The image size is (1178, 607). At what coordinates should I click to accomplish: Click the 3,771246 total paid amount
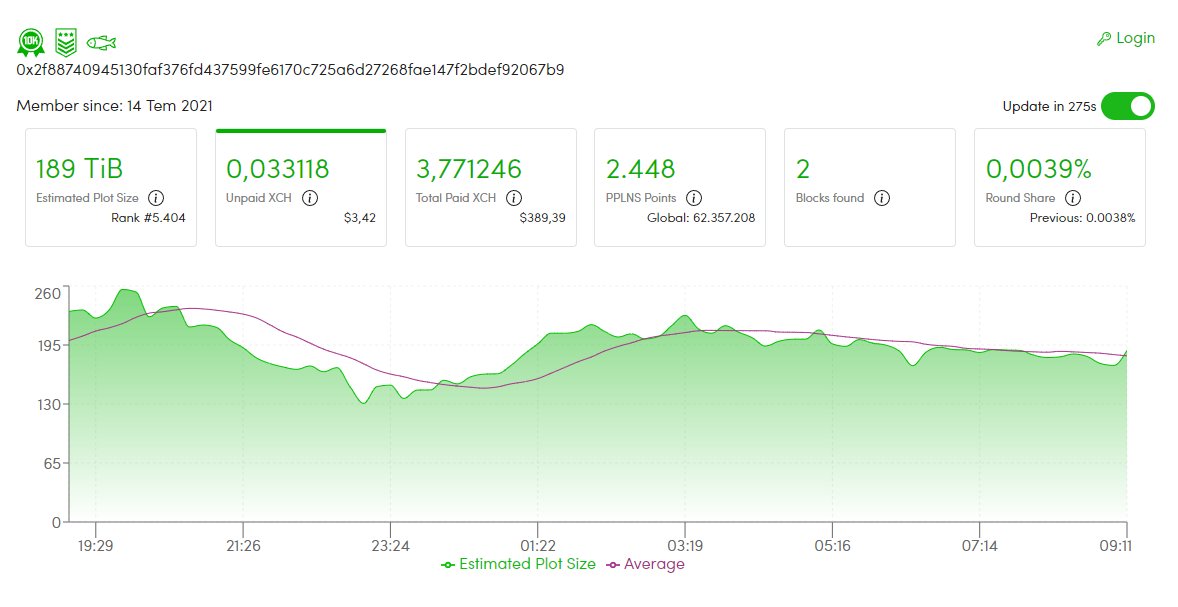[x=469, y=169]
